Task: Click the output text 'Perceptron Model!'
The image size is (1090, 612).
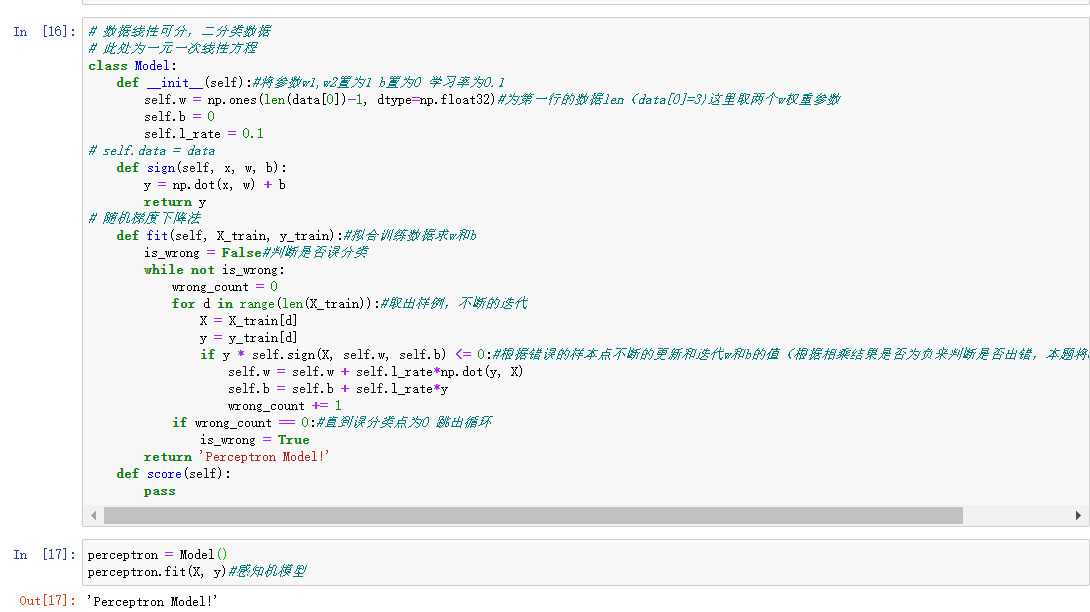Action: [152, 602]
